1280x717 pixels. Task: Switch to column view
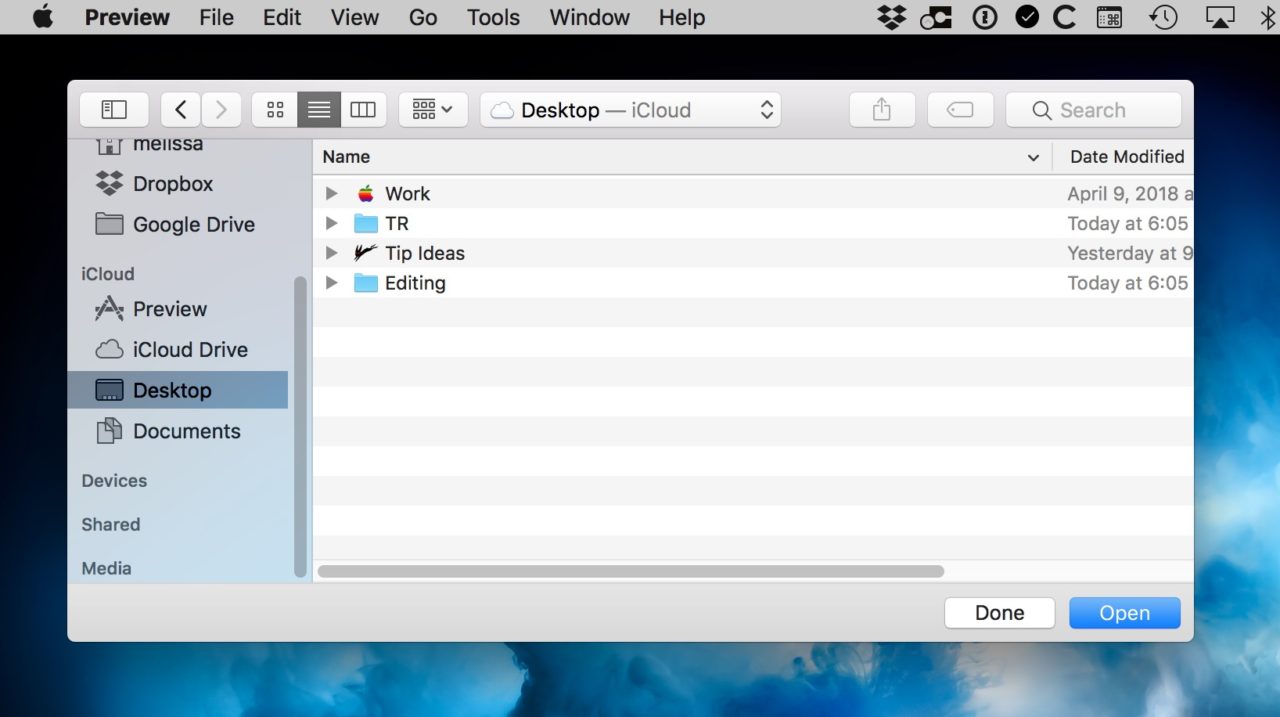click(x=363, y=110)
